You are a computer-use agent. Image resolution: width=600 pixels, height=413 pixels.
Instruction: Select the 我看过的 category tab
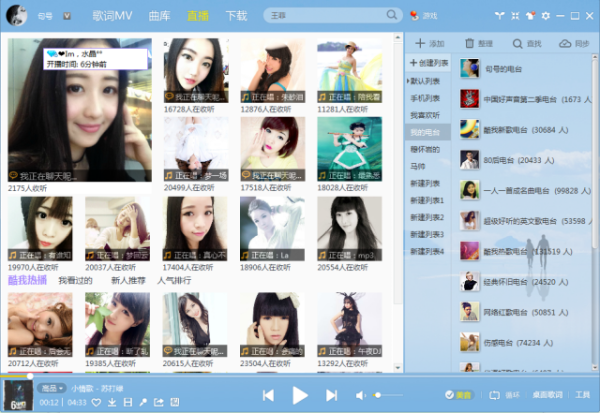click(75, 281)
